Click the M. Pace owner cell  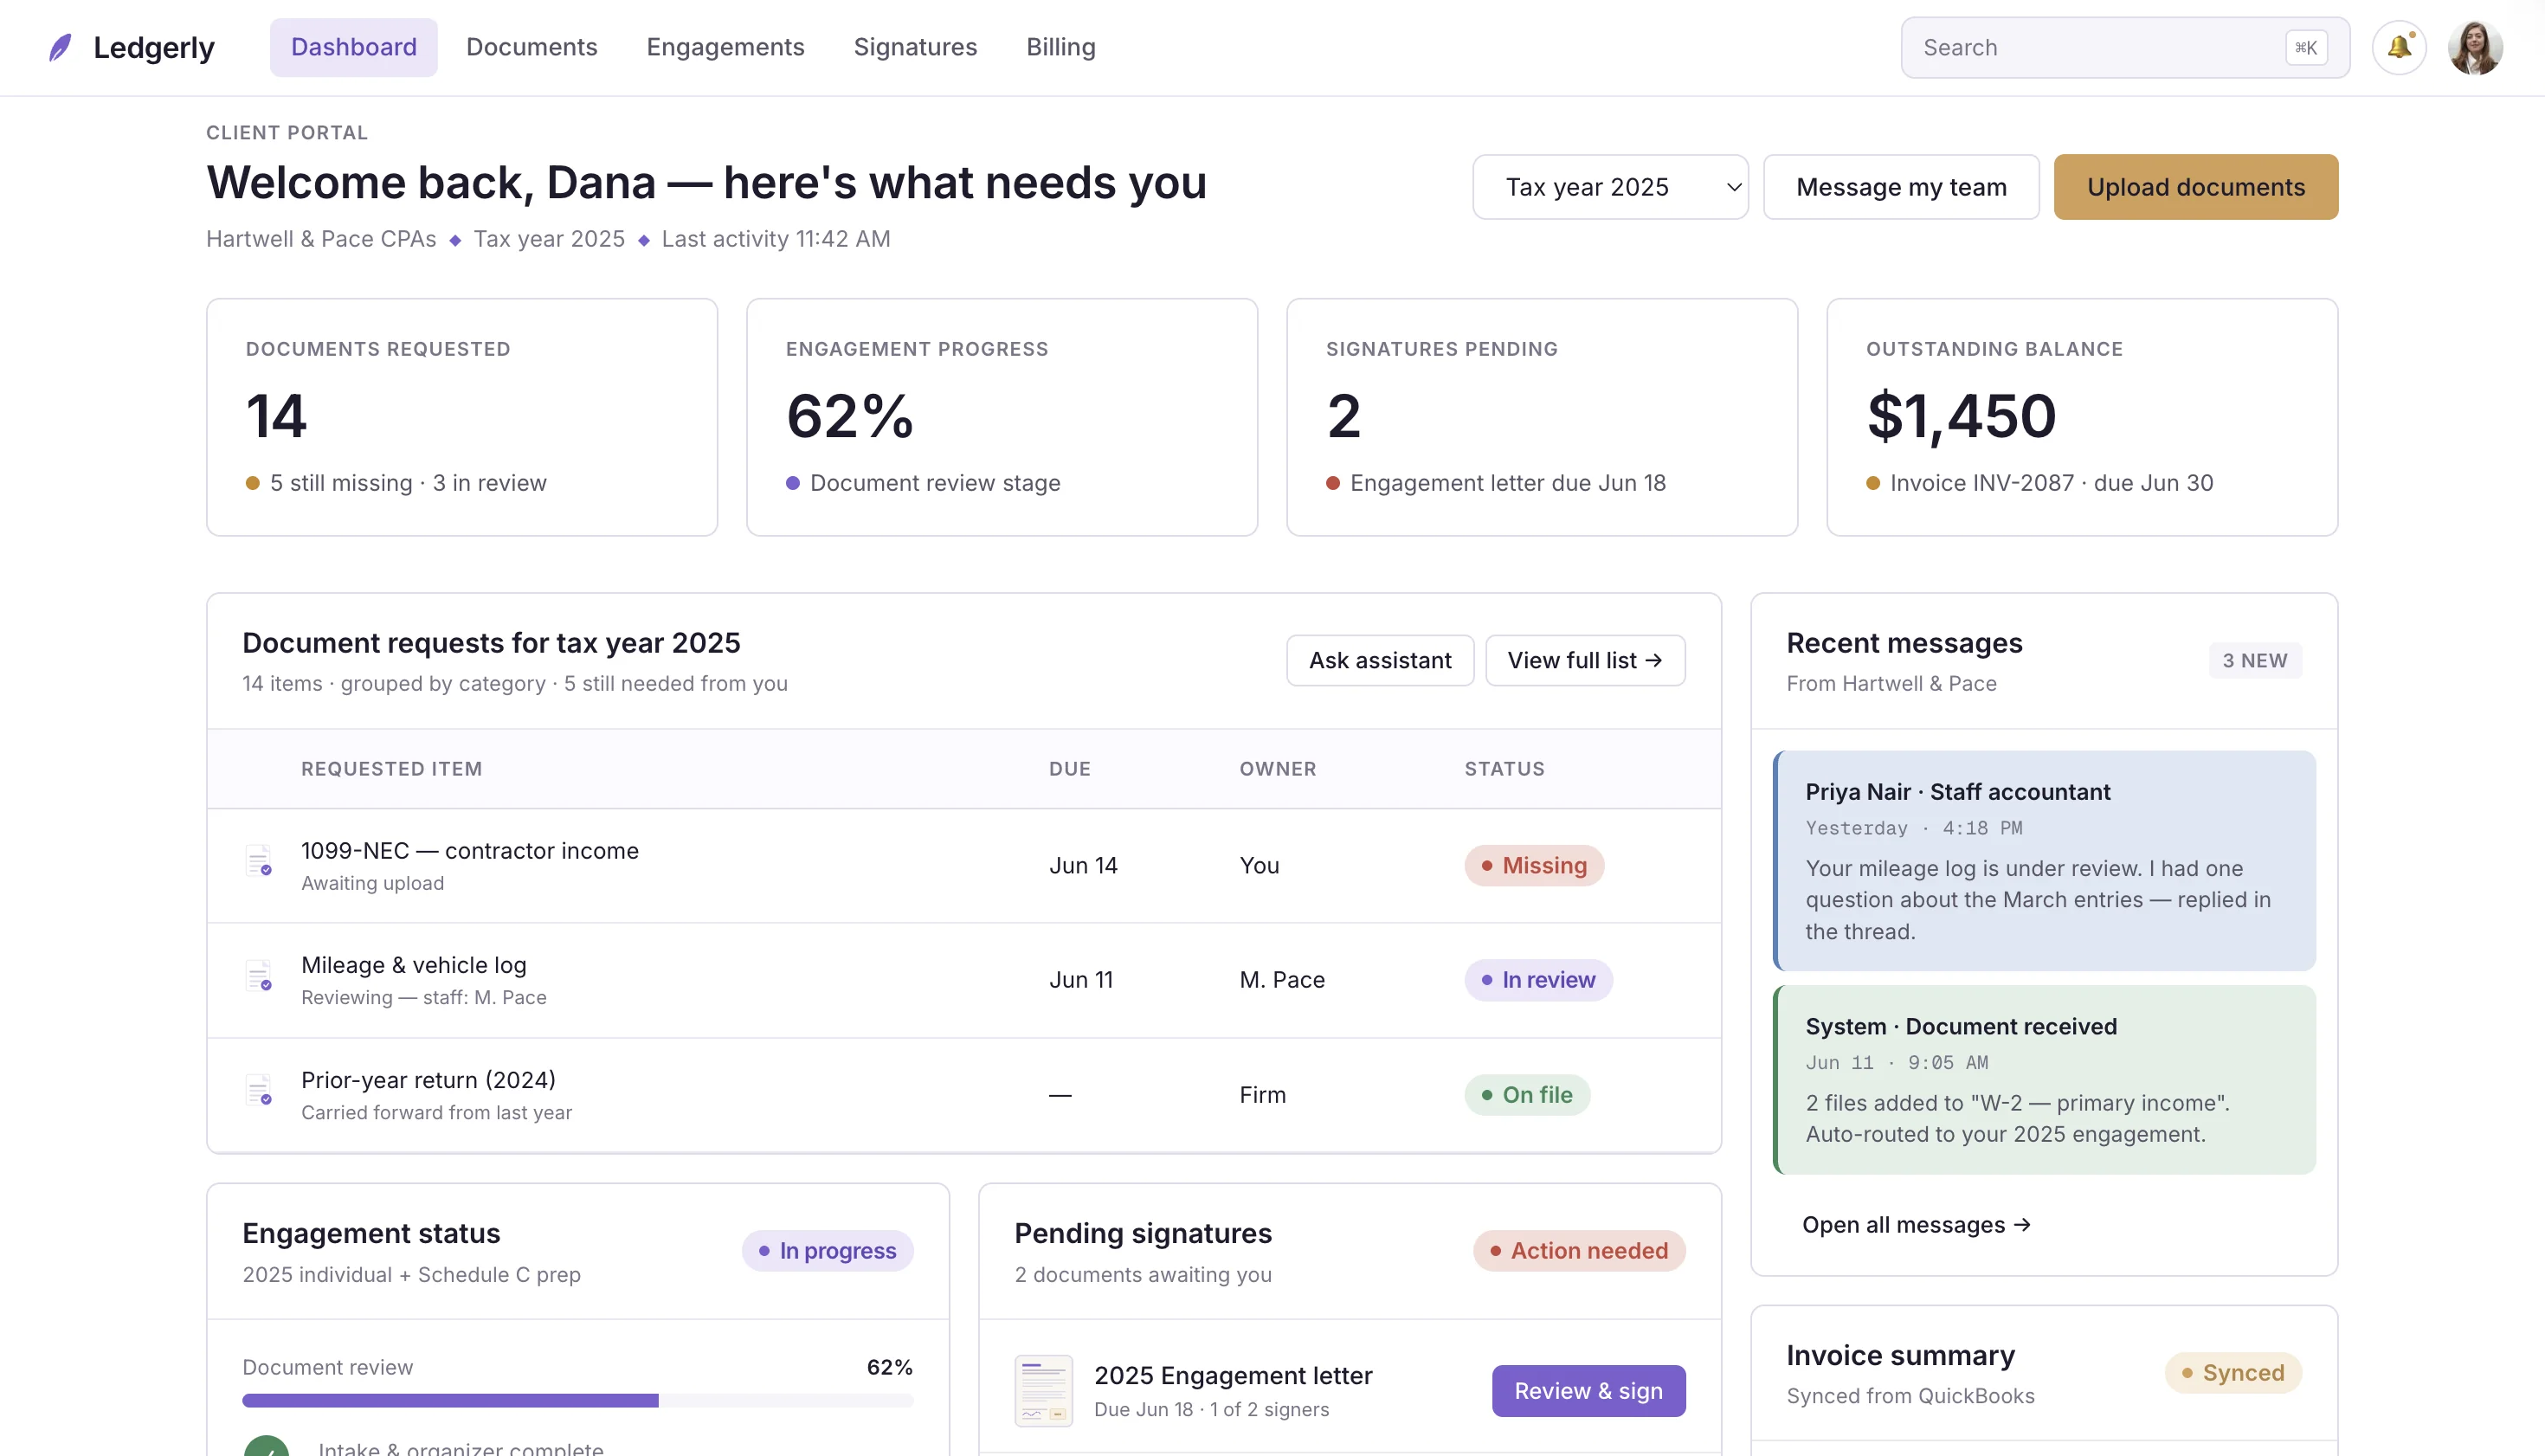click(1282, 979)
